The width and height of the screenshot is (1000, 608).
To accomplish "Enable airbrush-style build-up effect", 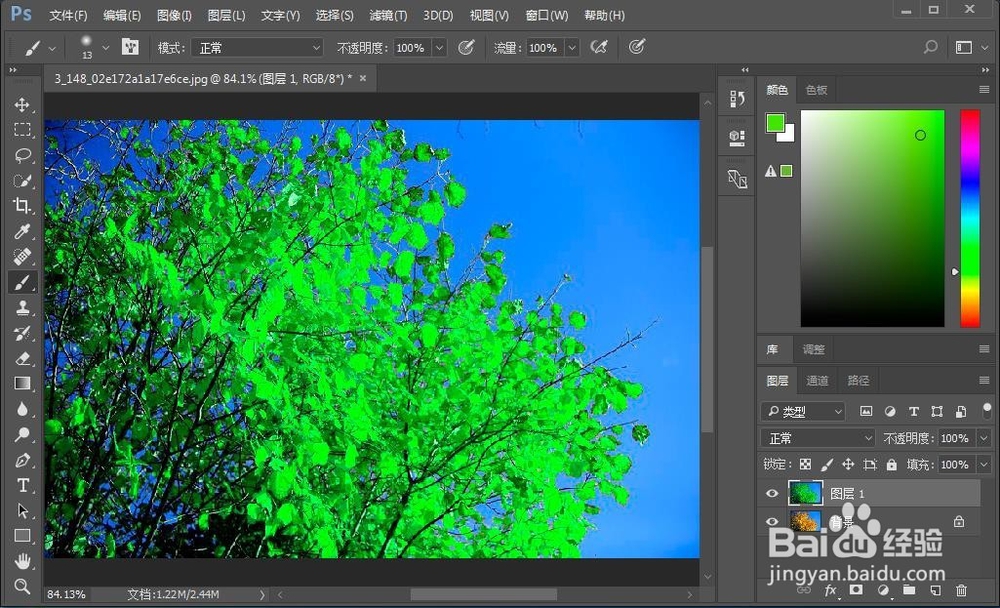I will (599, 47).
